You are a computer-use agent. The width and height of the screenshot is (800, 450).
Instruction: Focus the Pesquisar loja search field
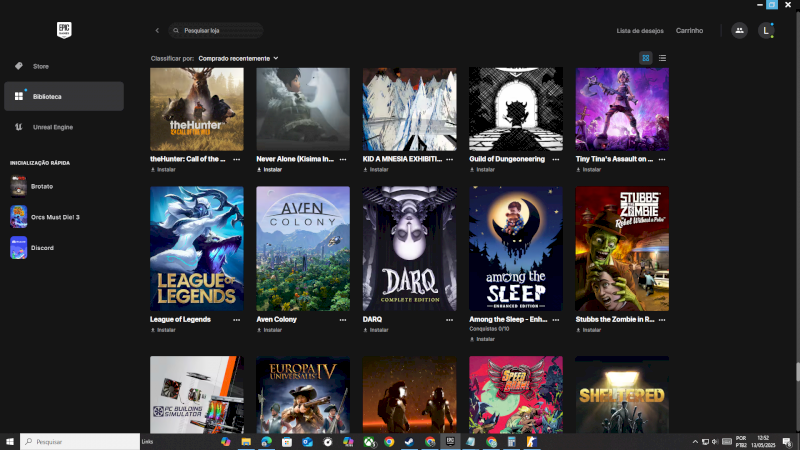[x=220, y=31]
